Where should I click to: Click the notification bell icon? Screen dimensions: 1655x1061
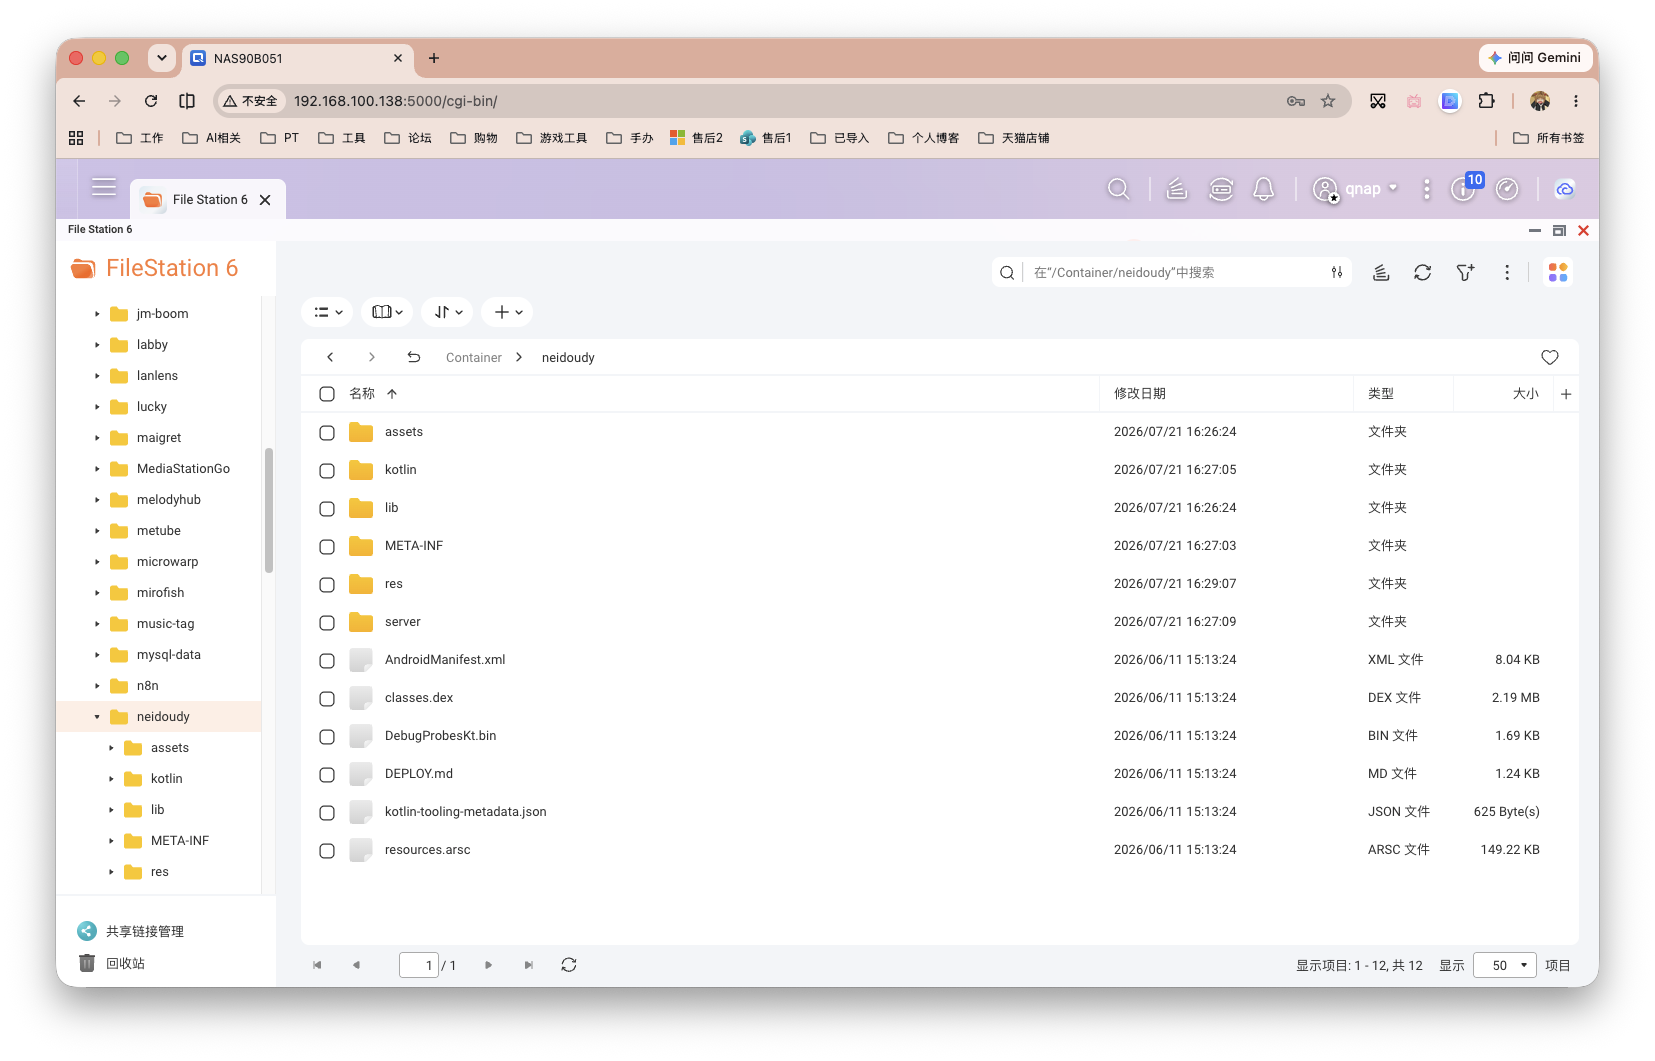click(x=1264, y=189)
